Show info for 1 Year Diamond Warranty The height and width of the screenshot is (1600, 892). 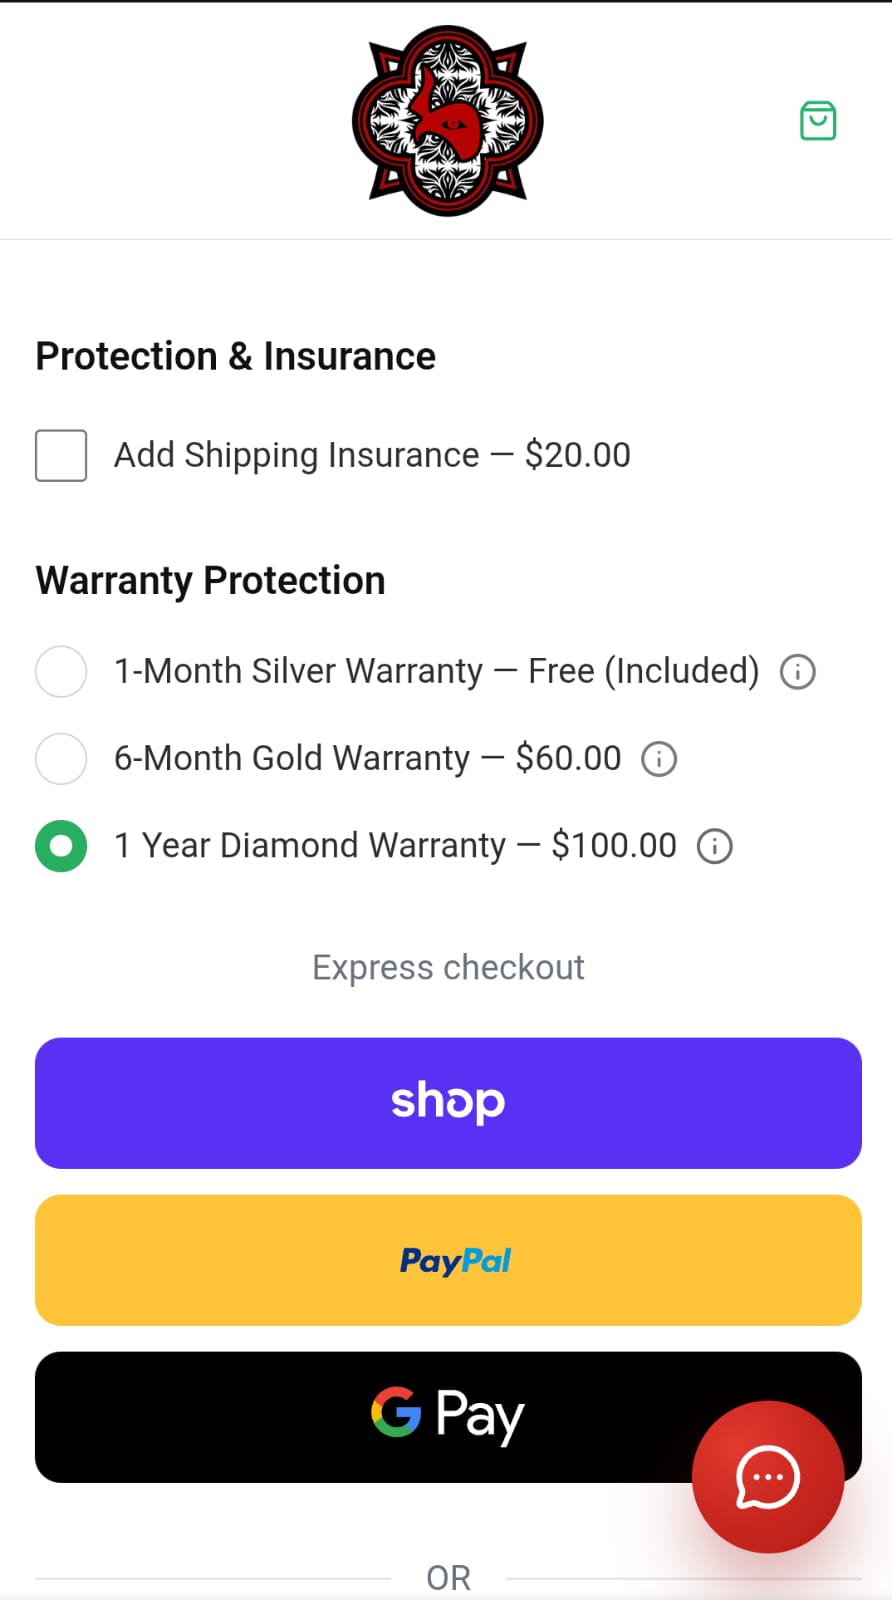[x=714, y=846]
